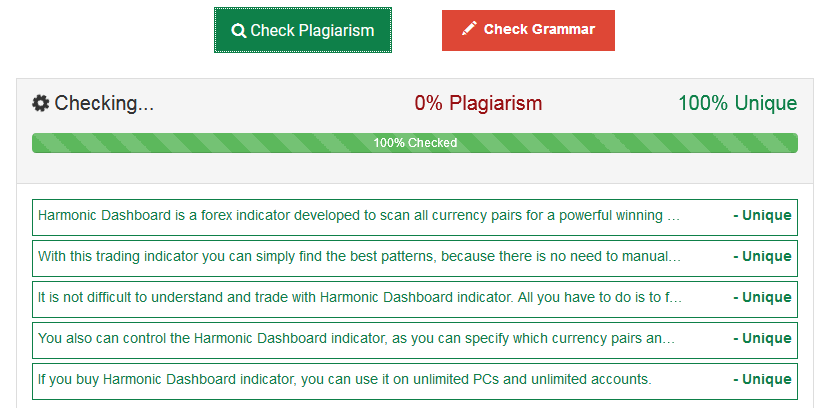This screenshot has width=816, height=408.
Task: Select the 0% Plagiarism result text
Action: coord(478,103)
